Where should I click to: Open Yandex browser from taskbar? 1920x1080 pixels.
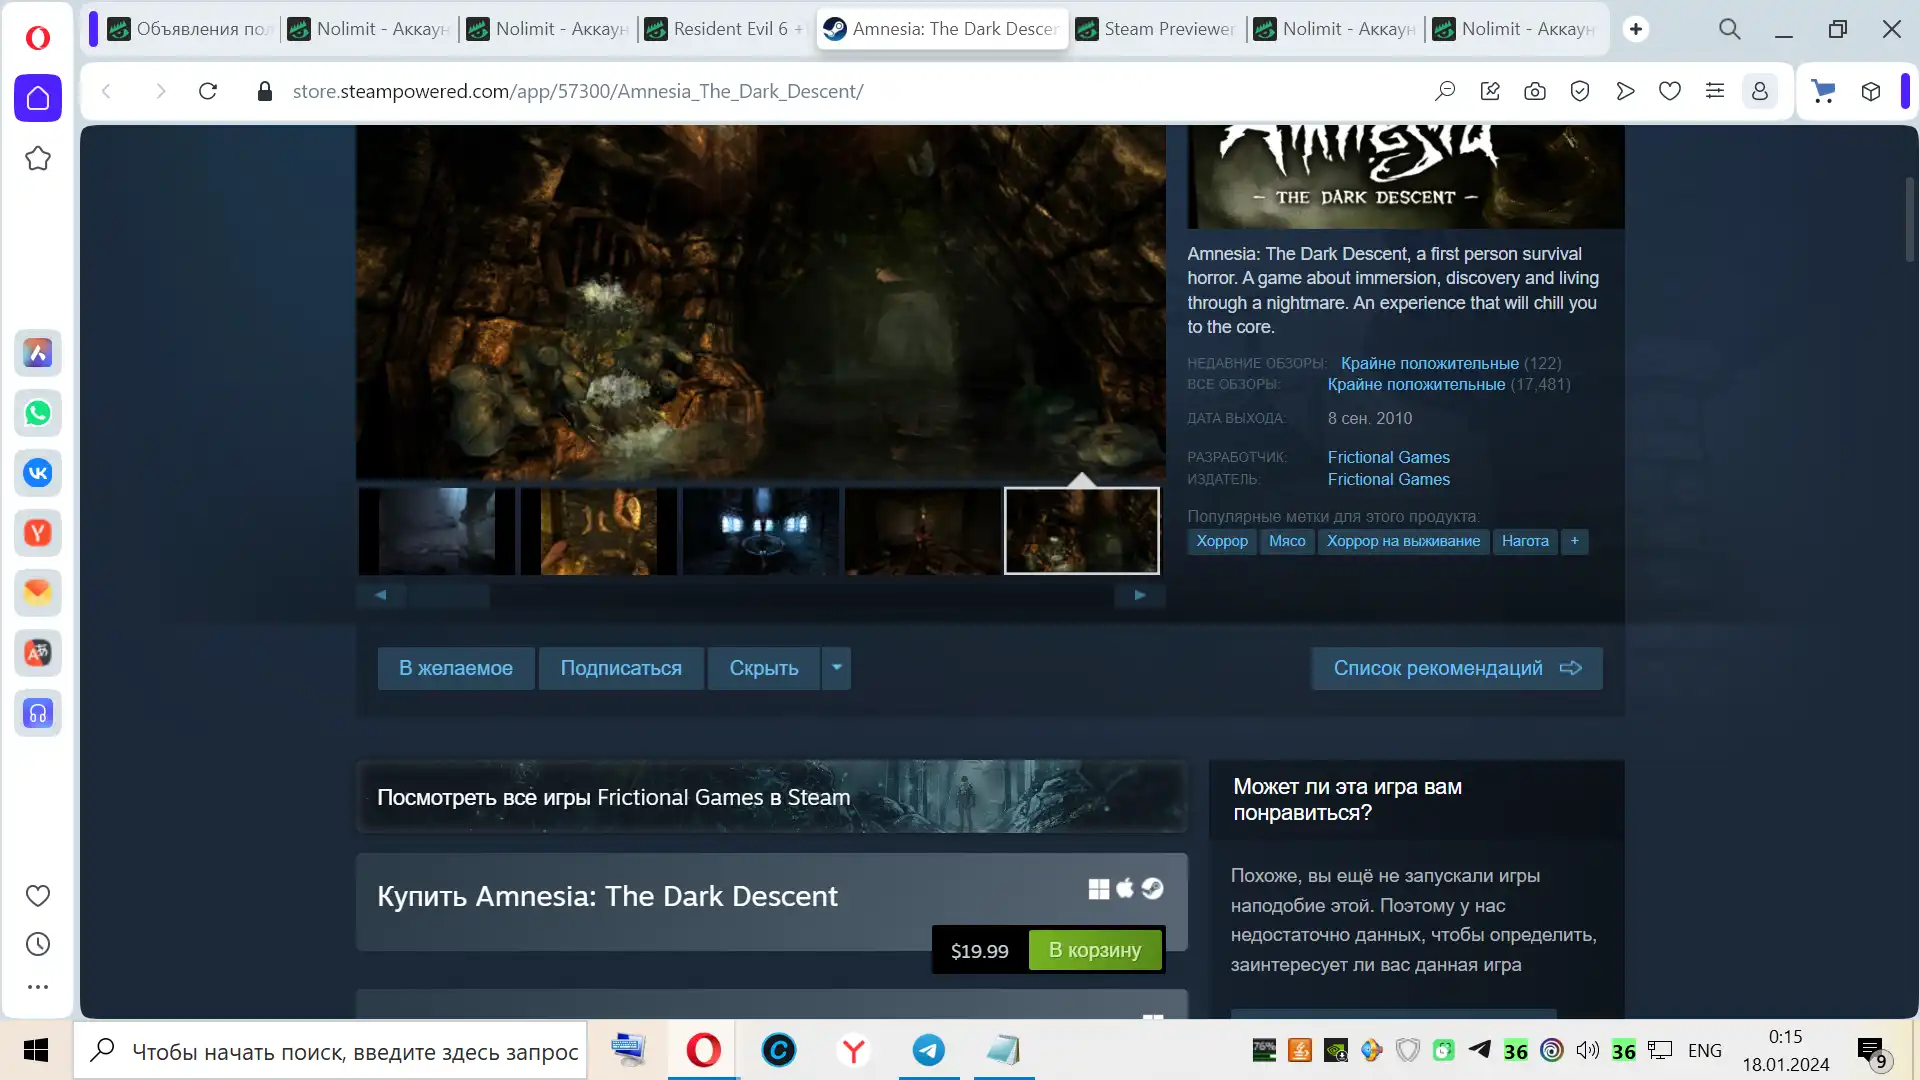click(854, 1051)
